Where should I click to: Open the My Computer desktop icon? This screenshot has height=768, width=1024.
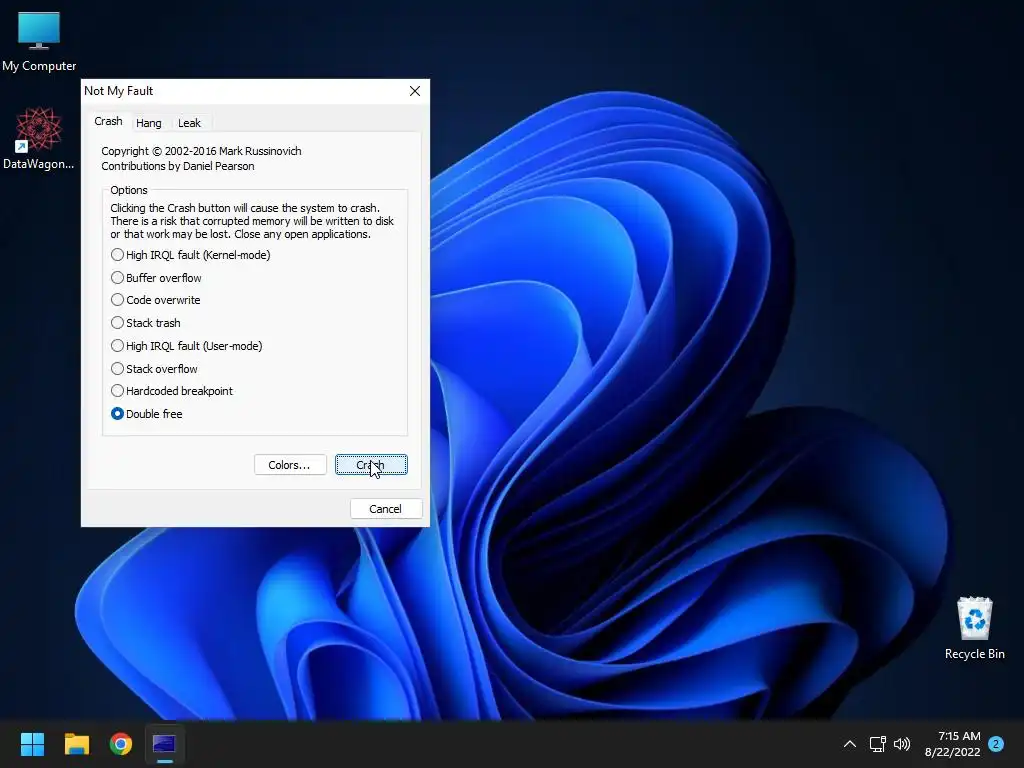[x=39, y=41]
